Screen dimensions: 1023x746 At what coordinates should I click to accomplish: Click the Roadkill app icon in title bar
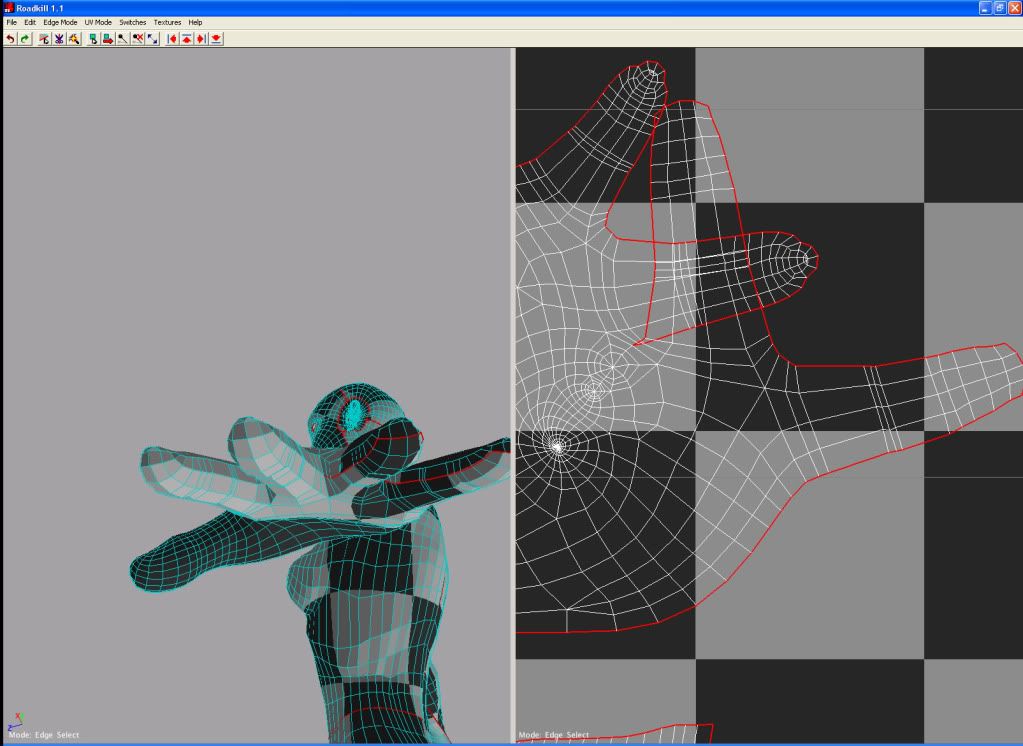coord(8,8)
